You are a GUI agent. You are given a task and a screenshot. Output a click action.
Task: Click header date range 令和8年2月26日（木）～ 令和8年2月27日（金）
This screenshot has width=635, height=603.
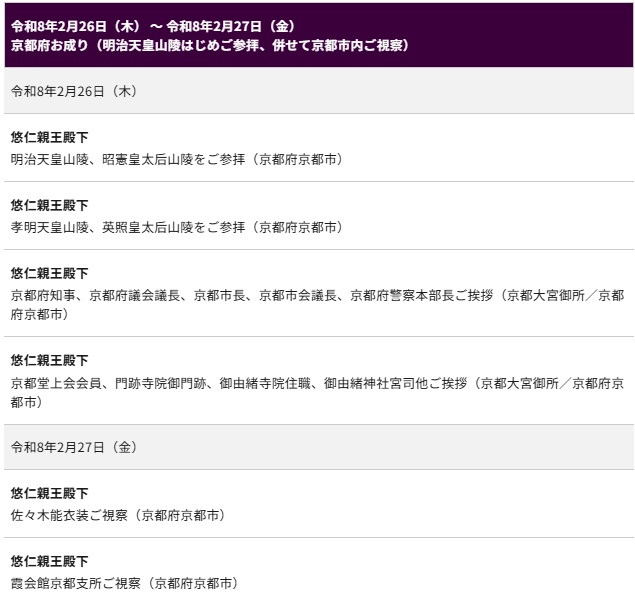[153, 26]
